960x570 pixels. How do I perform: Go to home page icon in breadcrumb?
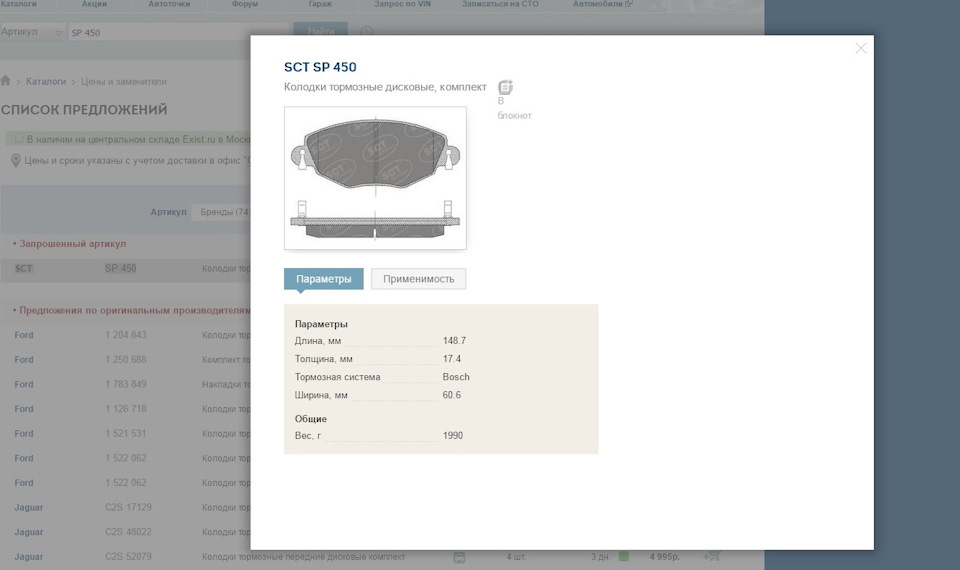[x=6, y=81]
